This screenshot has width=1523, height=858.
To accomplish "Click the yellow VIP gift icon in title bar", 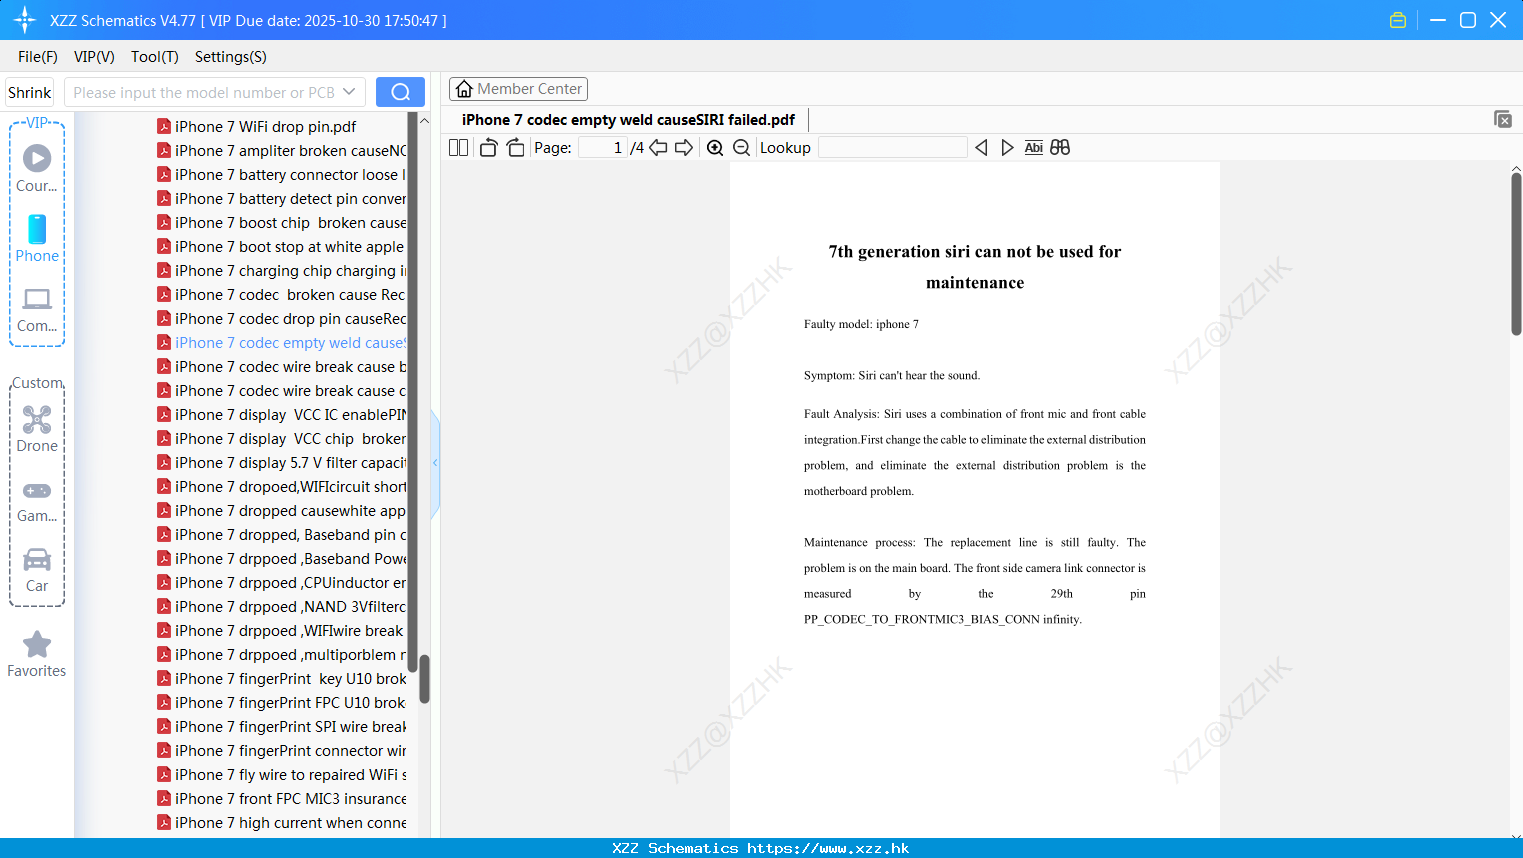I will coord(1398,20).
